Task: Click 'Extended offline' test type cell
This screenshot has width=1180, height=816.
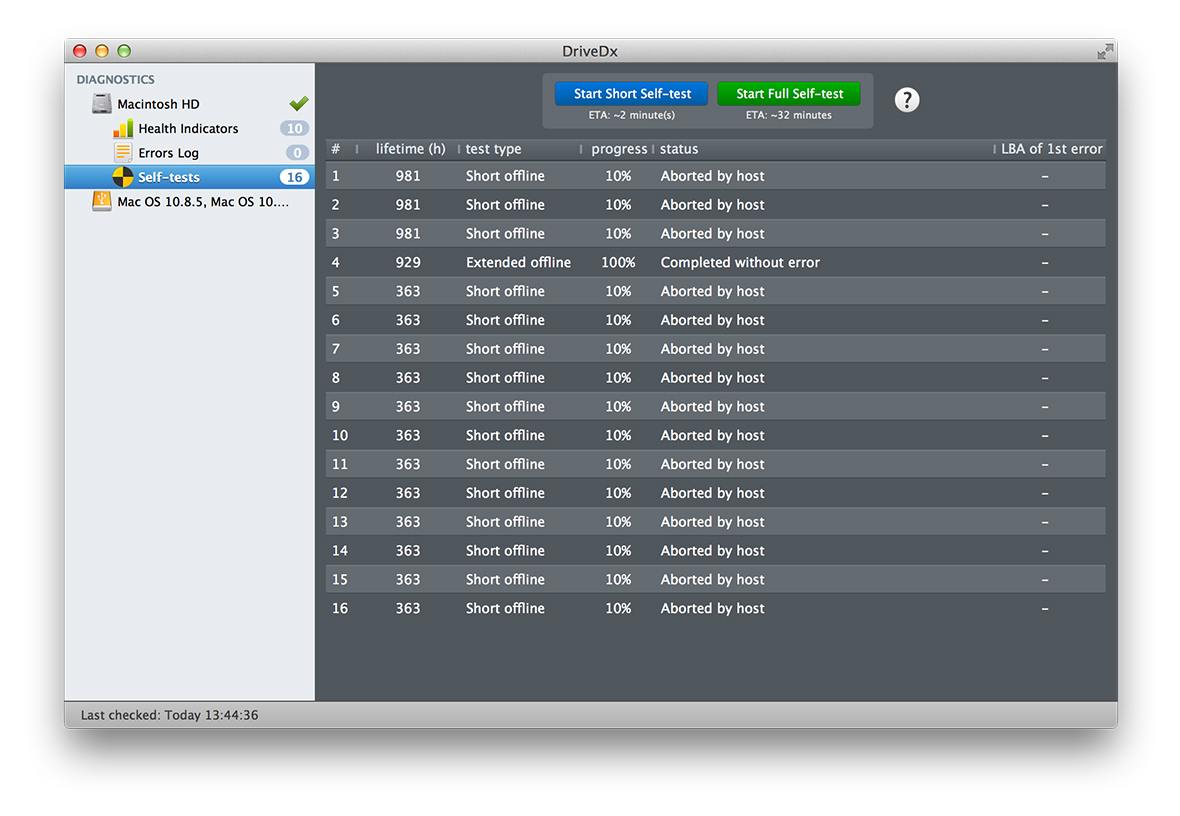Action: (518, 263)
